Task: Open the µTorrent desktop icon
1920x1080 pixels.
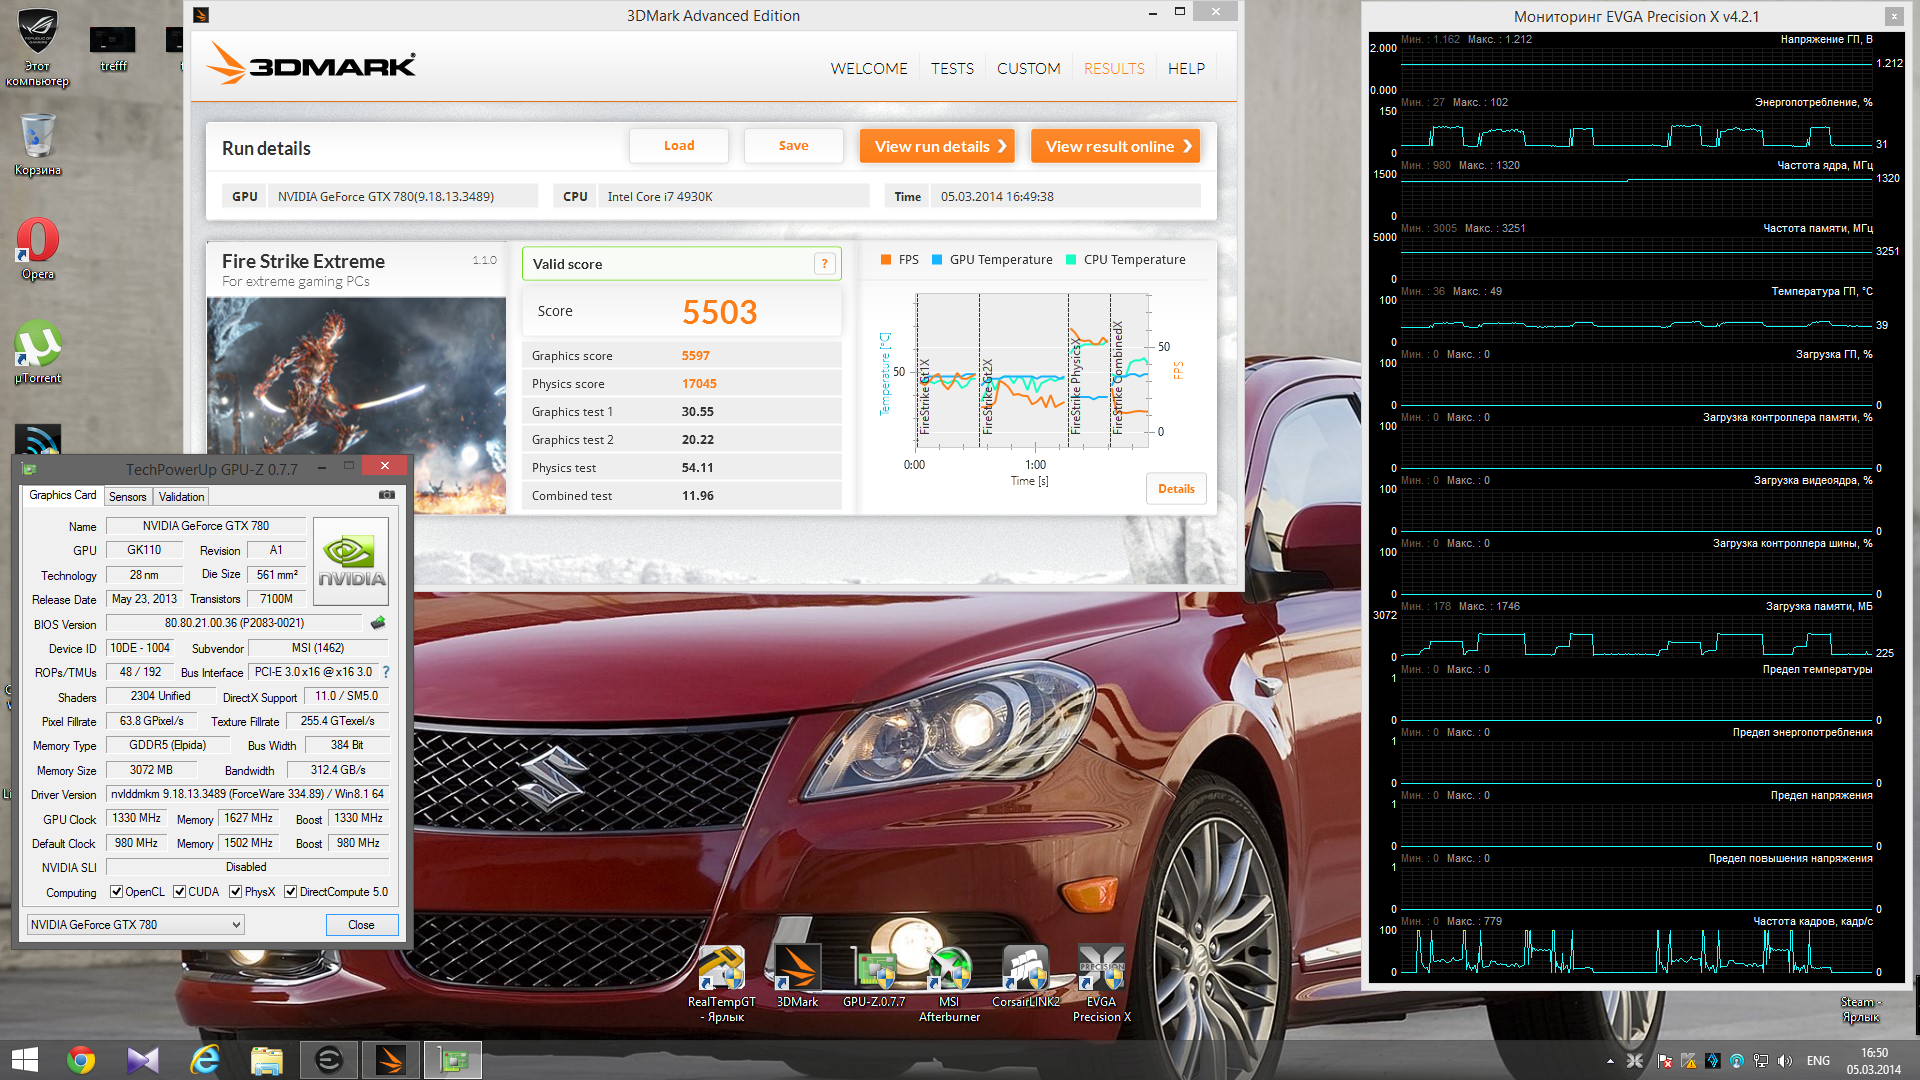Action: point(38,352)
